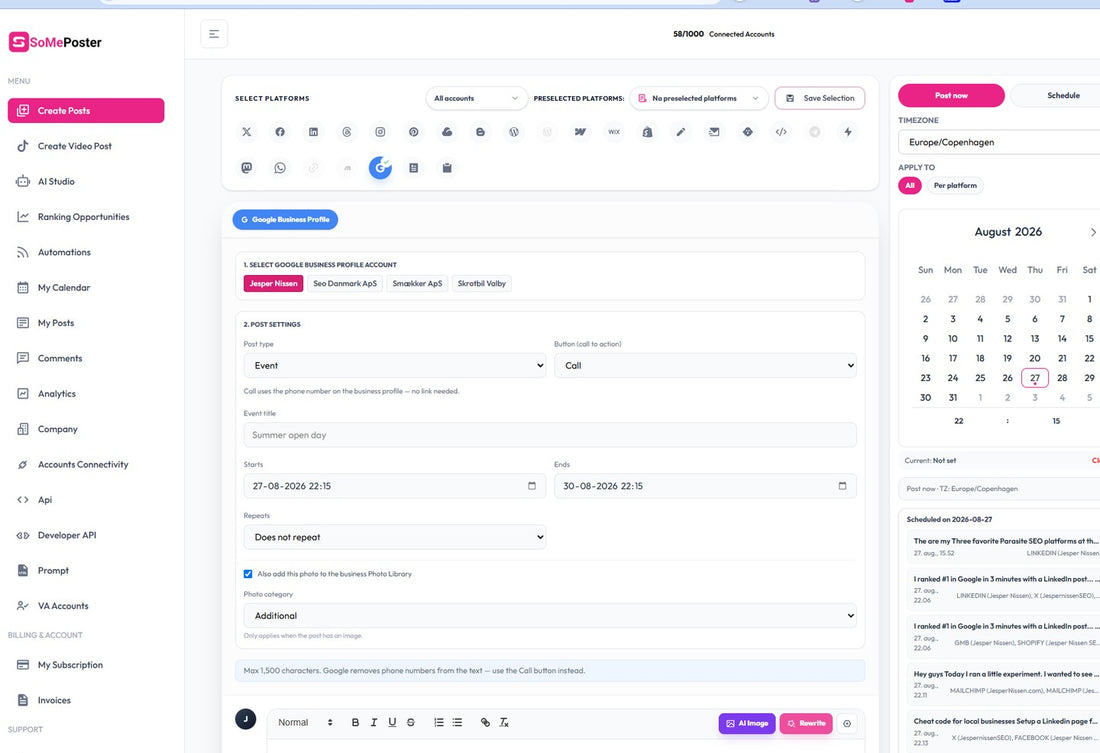Open the All accounts dropdown
The height and width of the screenshot is (753, 1100).
click(476, 98)
